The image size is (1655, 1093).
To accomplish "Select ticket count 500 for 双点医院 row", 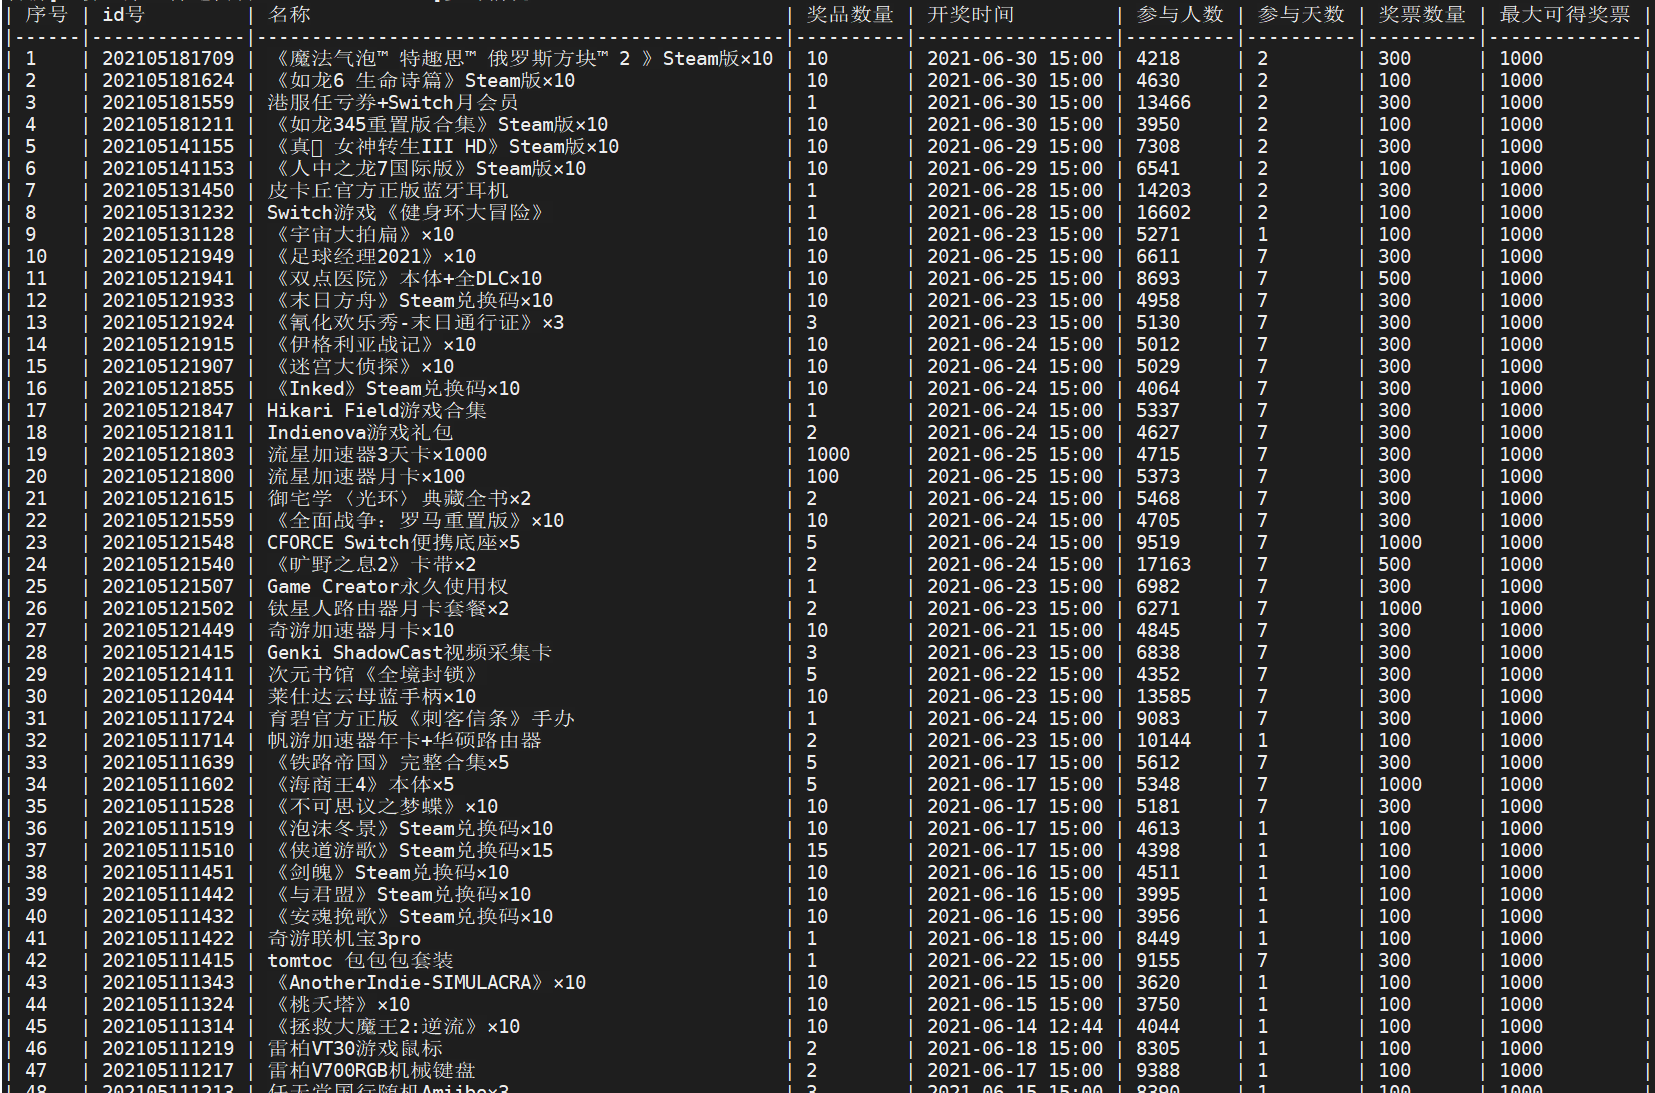I will pyautogui.click(x=1394, y=279).
